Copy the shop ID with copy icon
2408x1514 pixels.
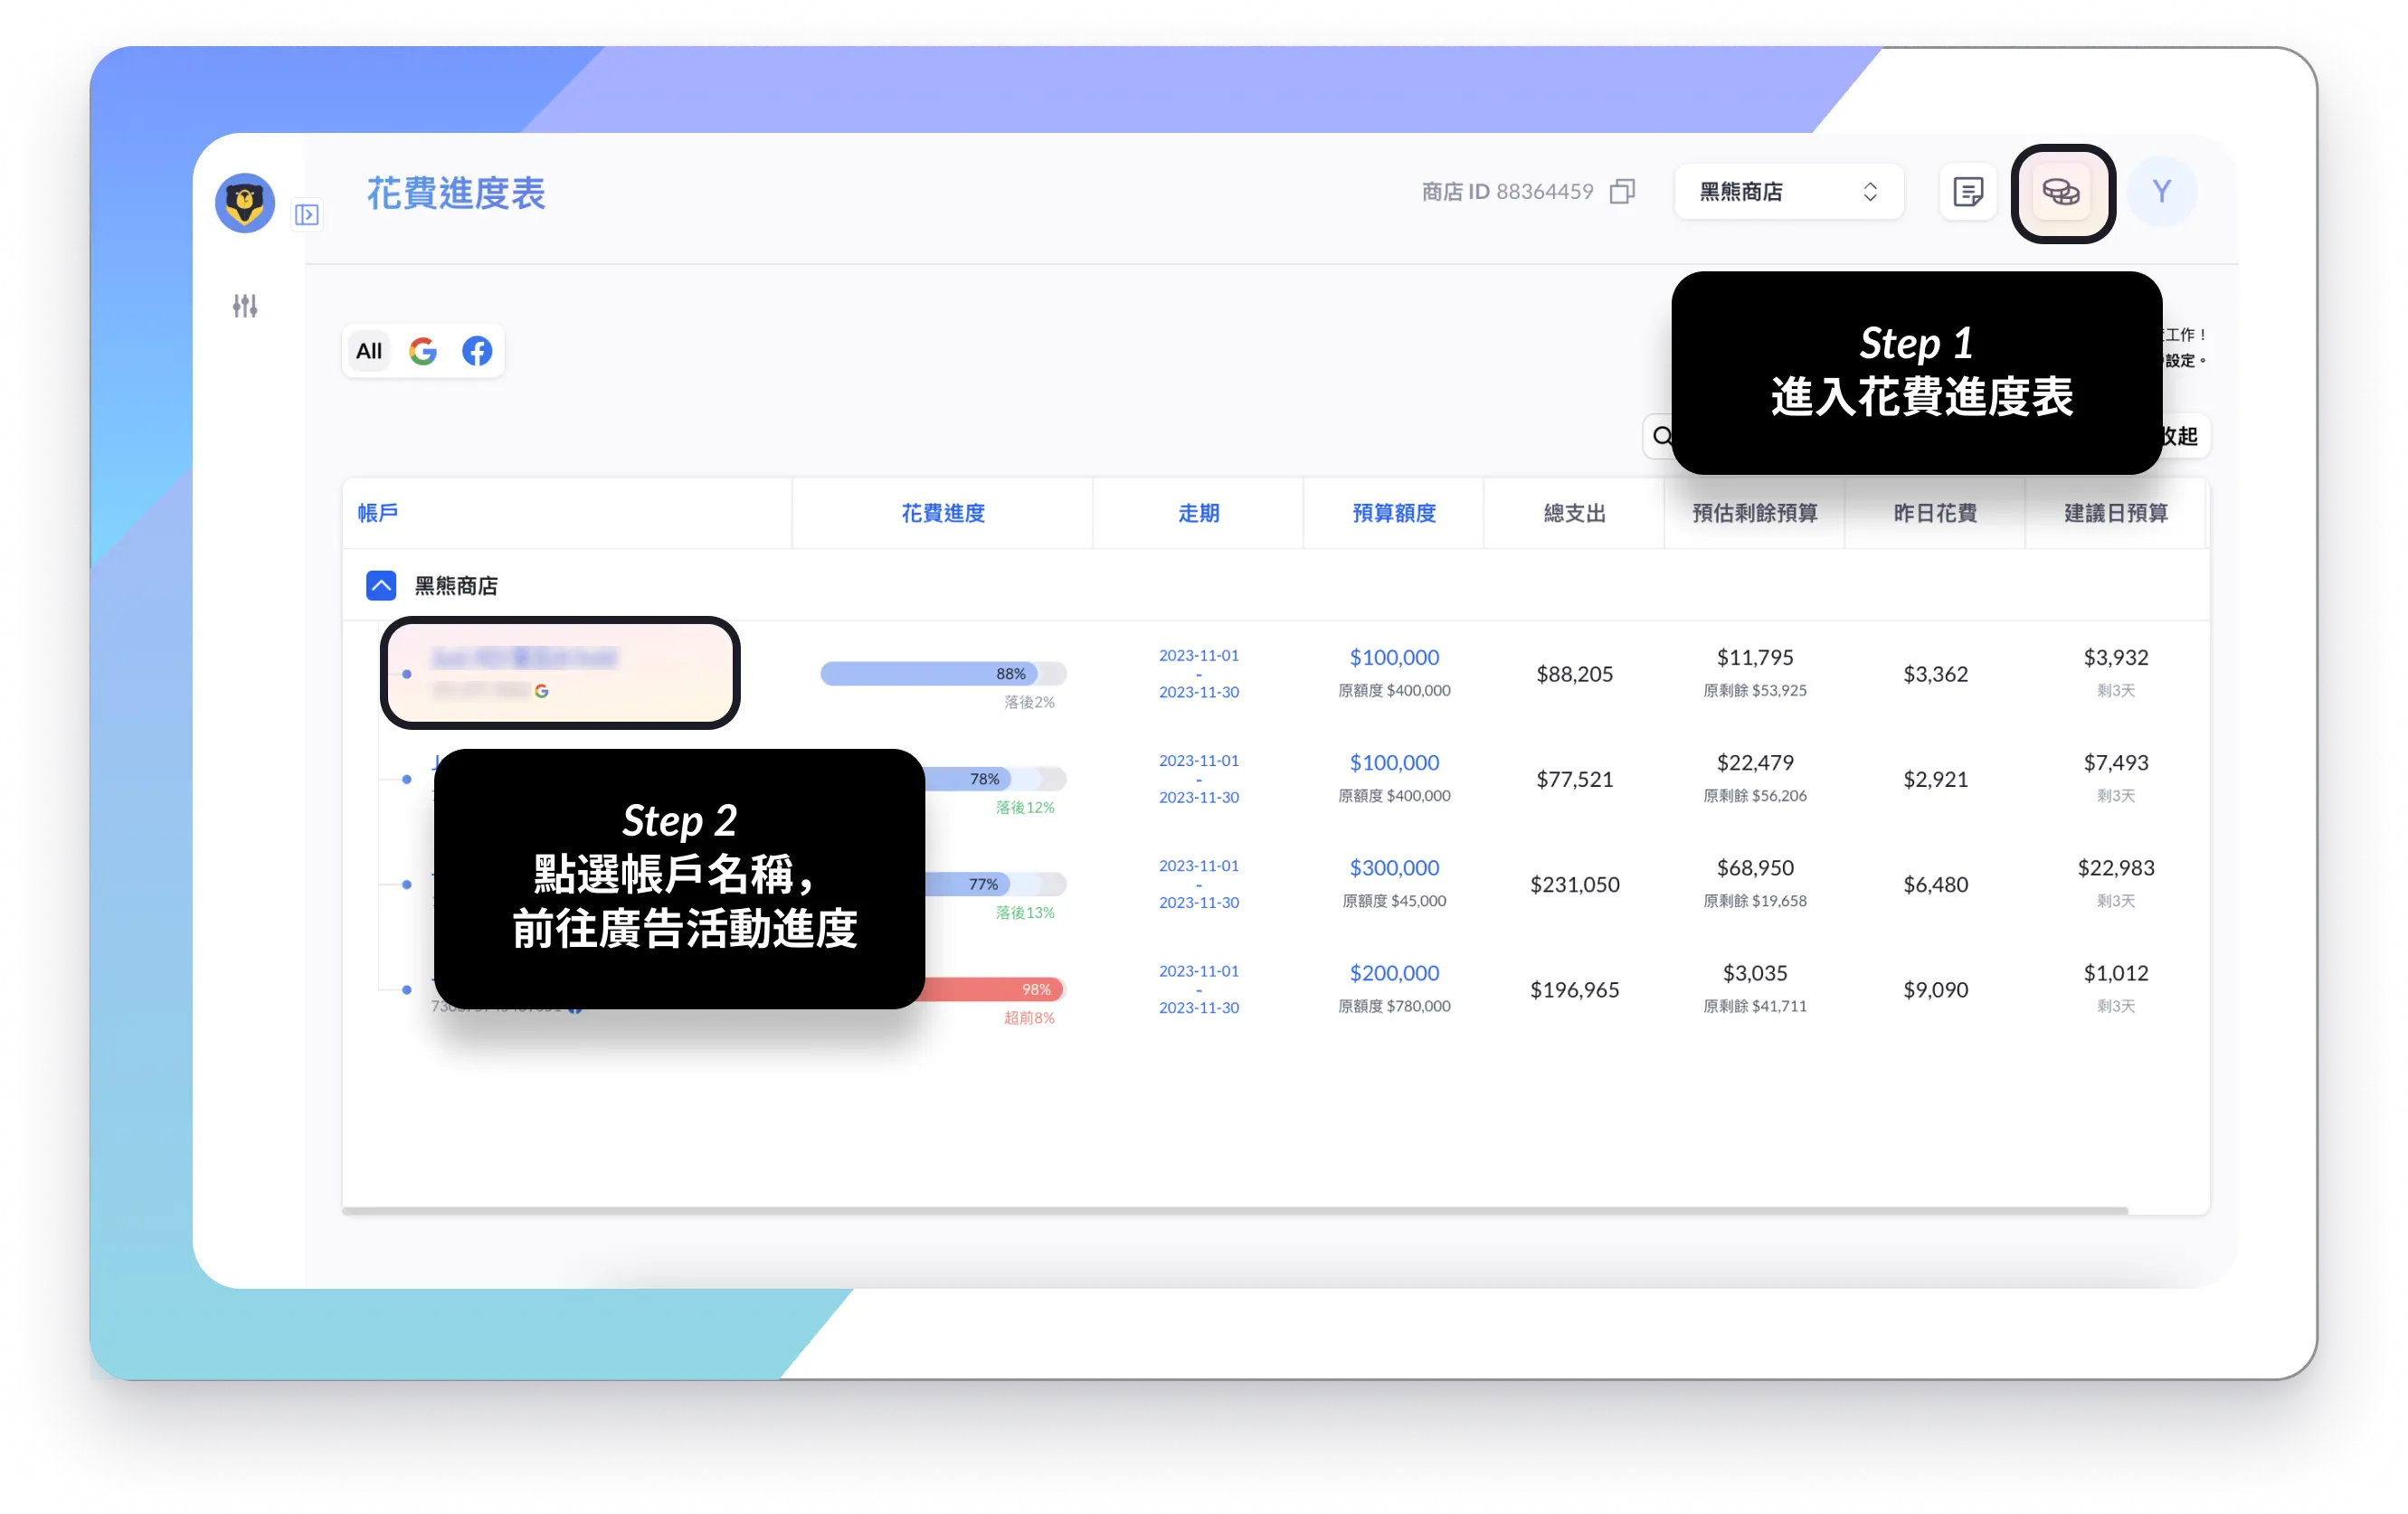pyautogui.click(x=1622, y=191)
